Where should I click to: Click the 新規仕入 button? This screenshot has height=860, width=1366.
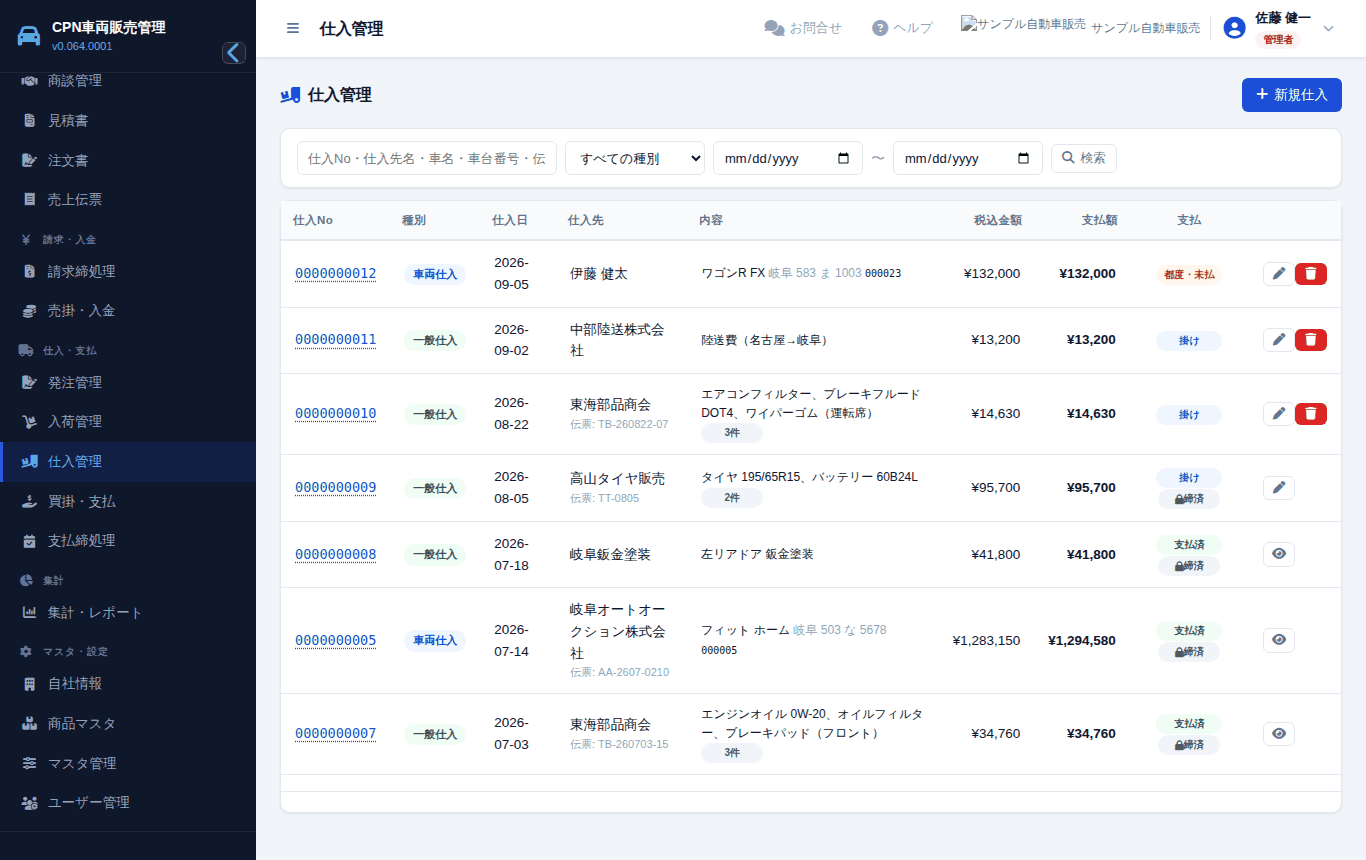point(1291,95)
